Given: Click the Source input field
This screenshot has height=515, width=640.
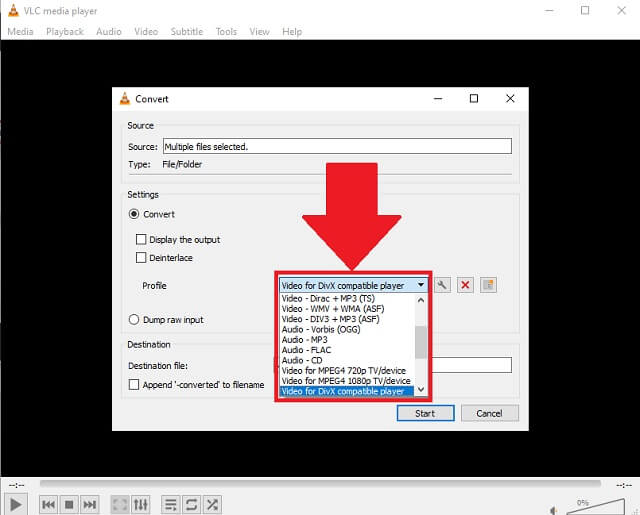Looking at the screenshot, I should (x=337, y=146).
